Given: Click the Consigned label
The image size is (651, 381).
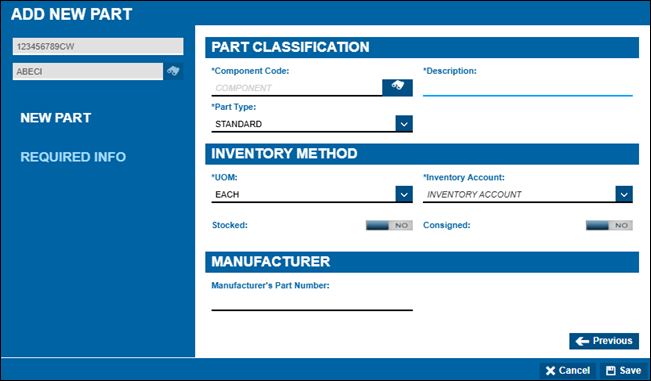Looking at the screenshot, I should click(447, 225).
